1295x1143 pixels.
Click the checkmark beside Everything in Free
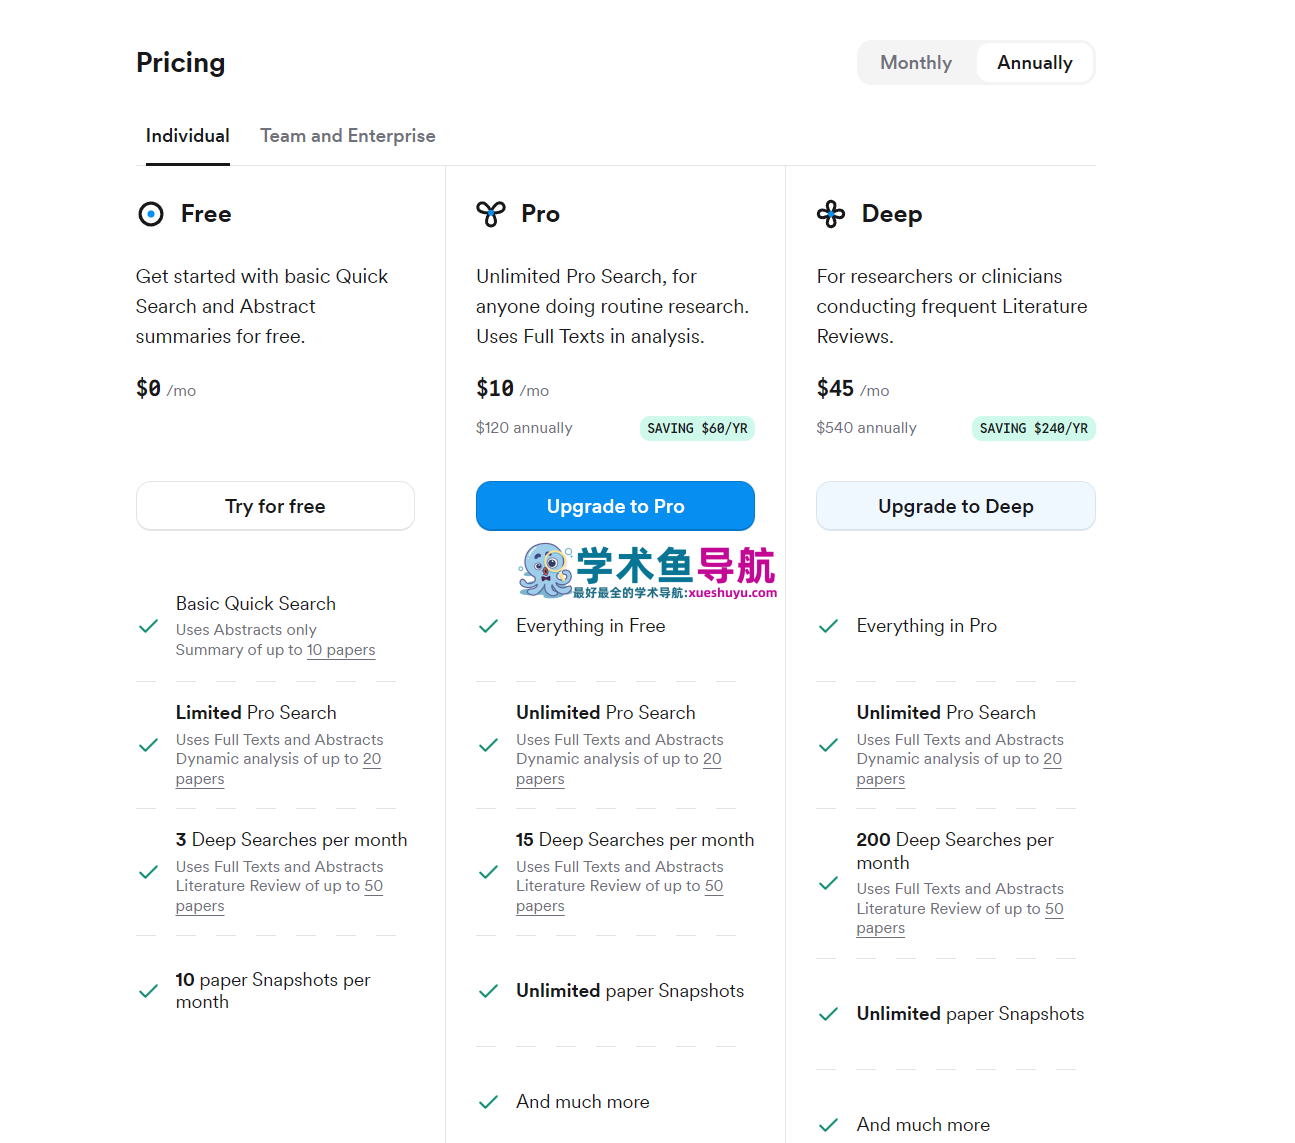click(489, 627)
